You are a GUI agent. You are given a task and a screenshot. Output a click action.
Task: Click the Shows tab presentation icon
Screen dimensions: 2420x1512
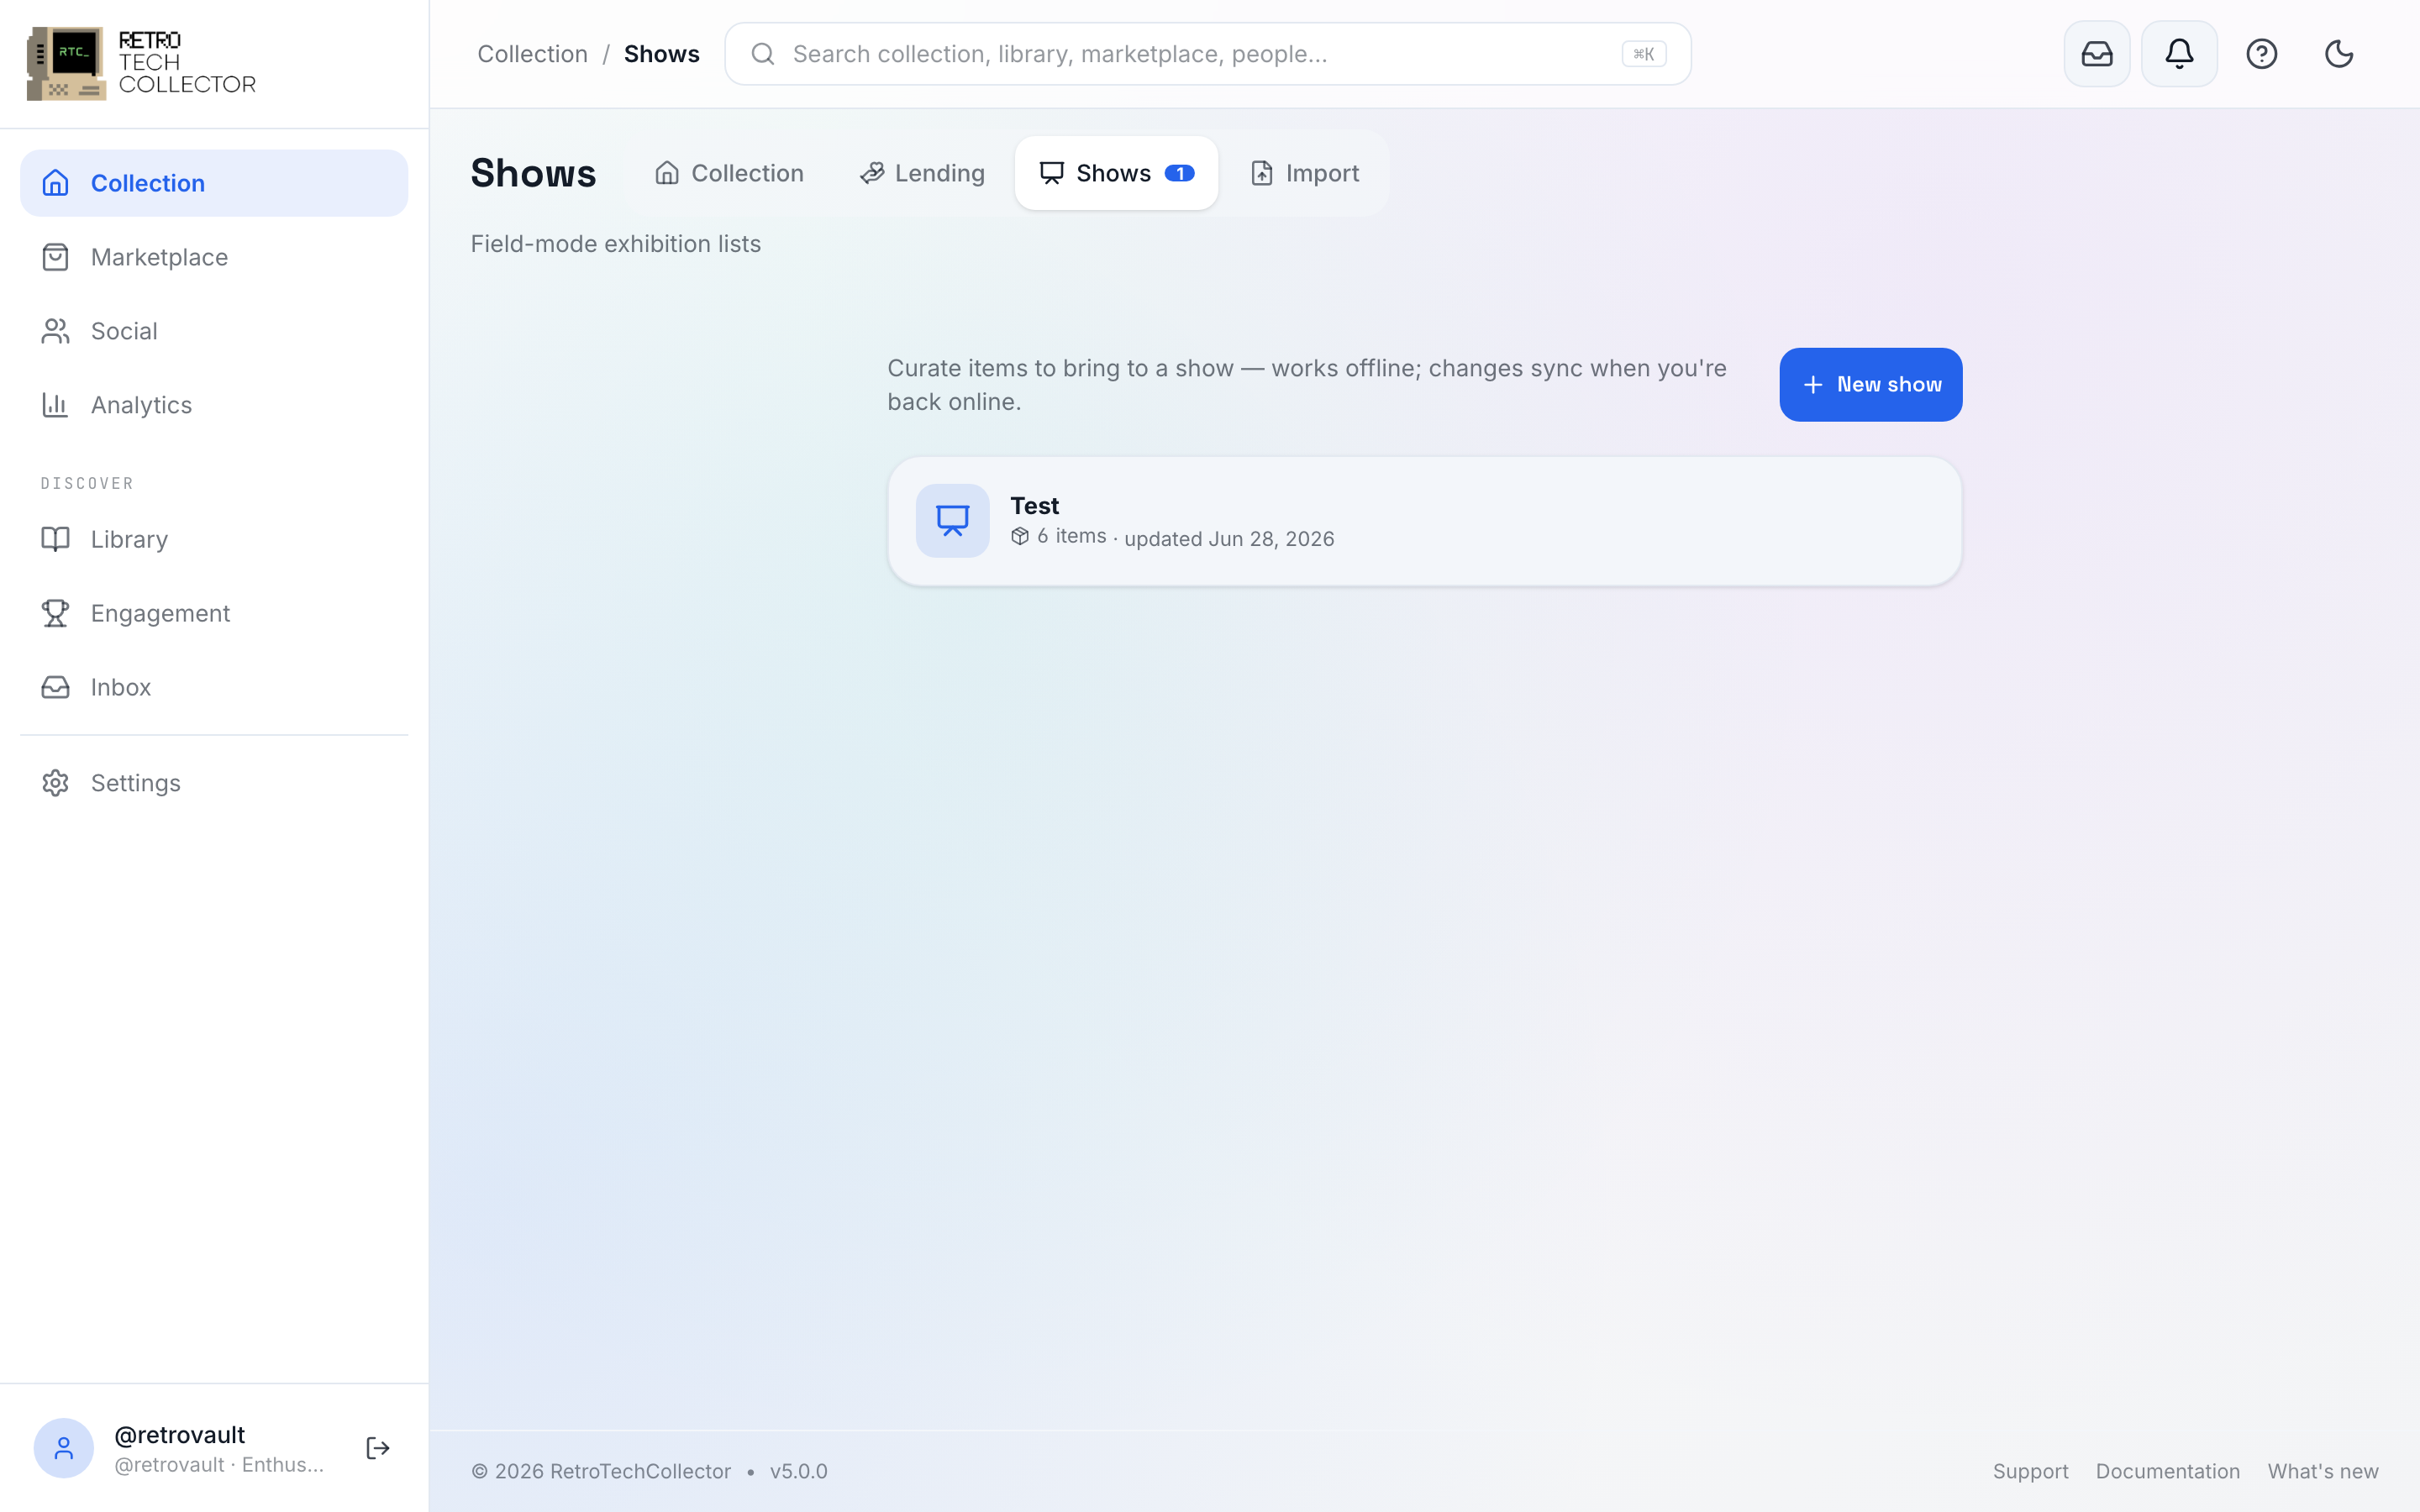tap(1051, 173)
